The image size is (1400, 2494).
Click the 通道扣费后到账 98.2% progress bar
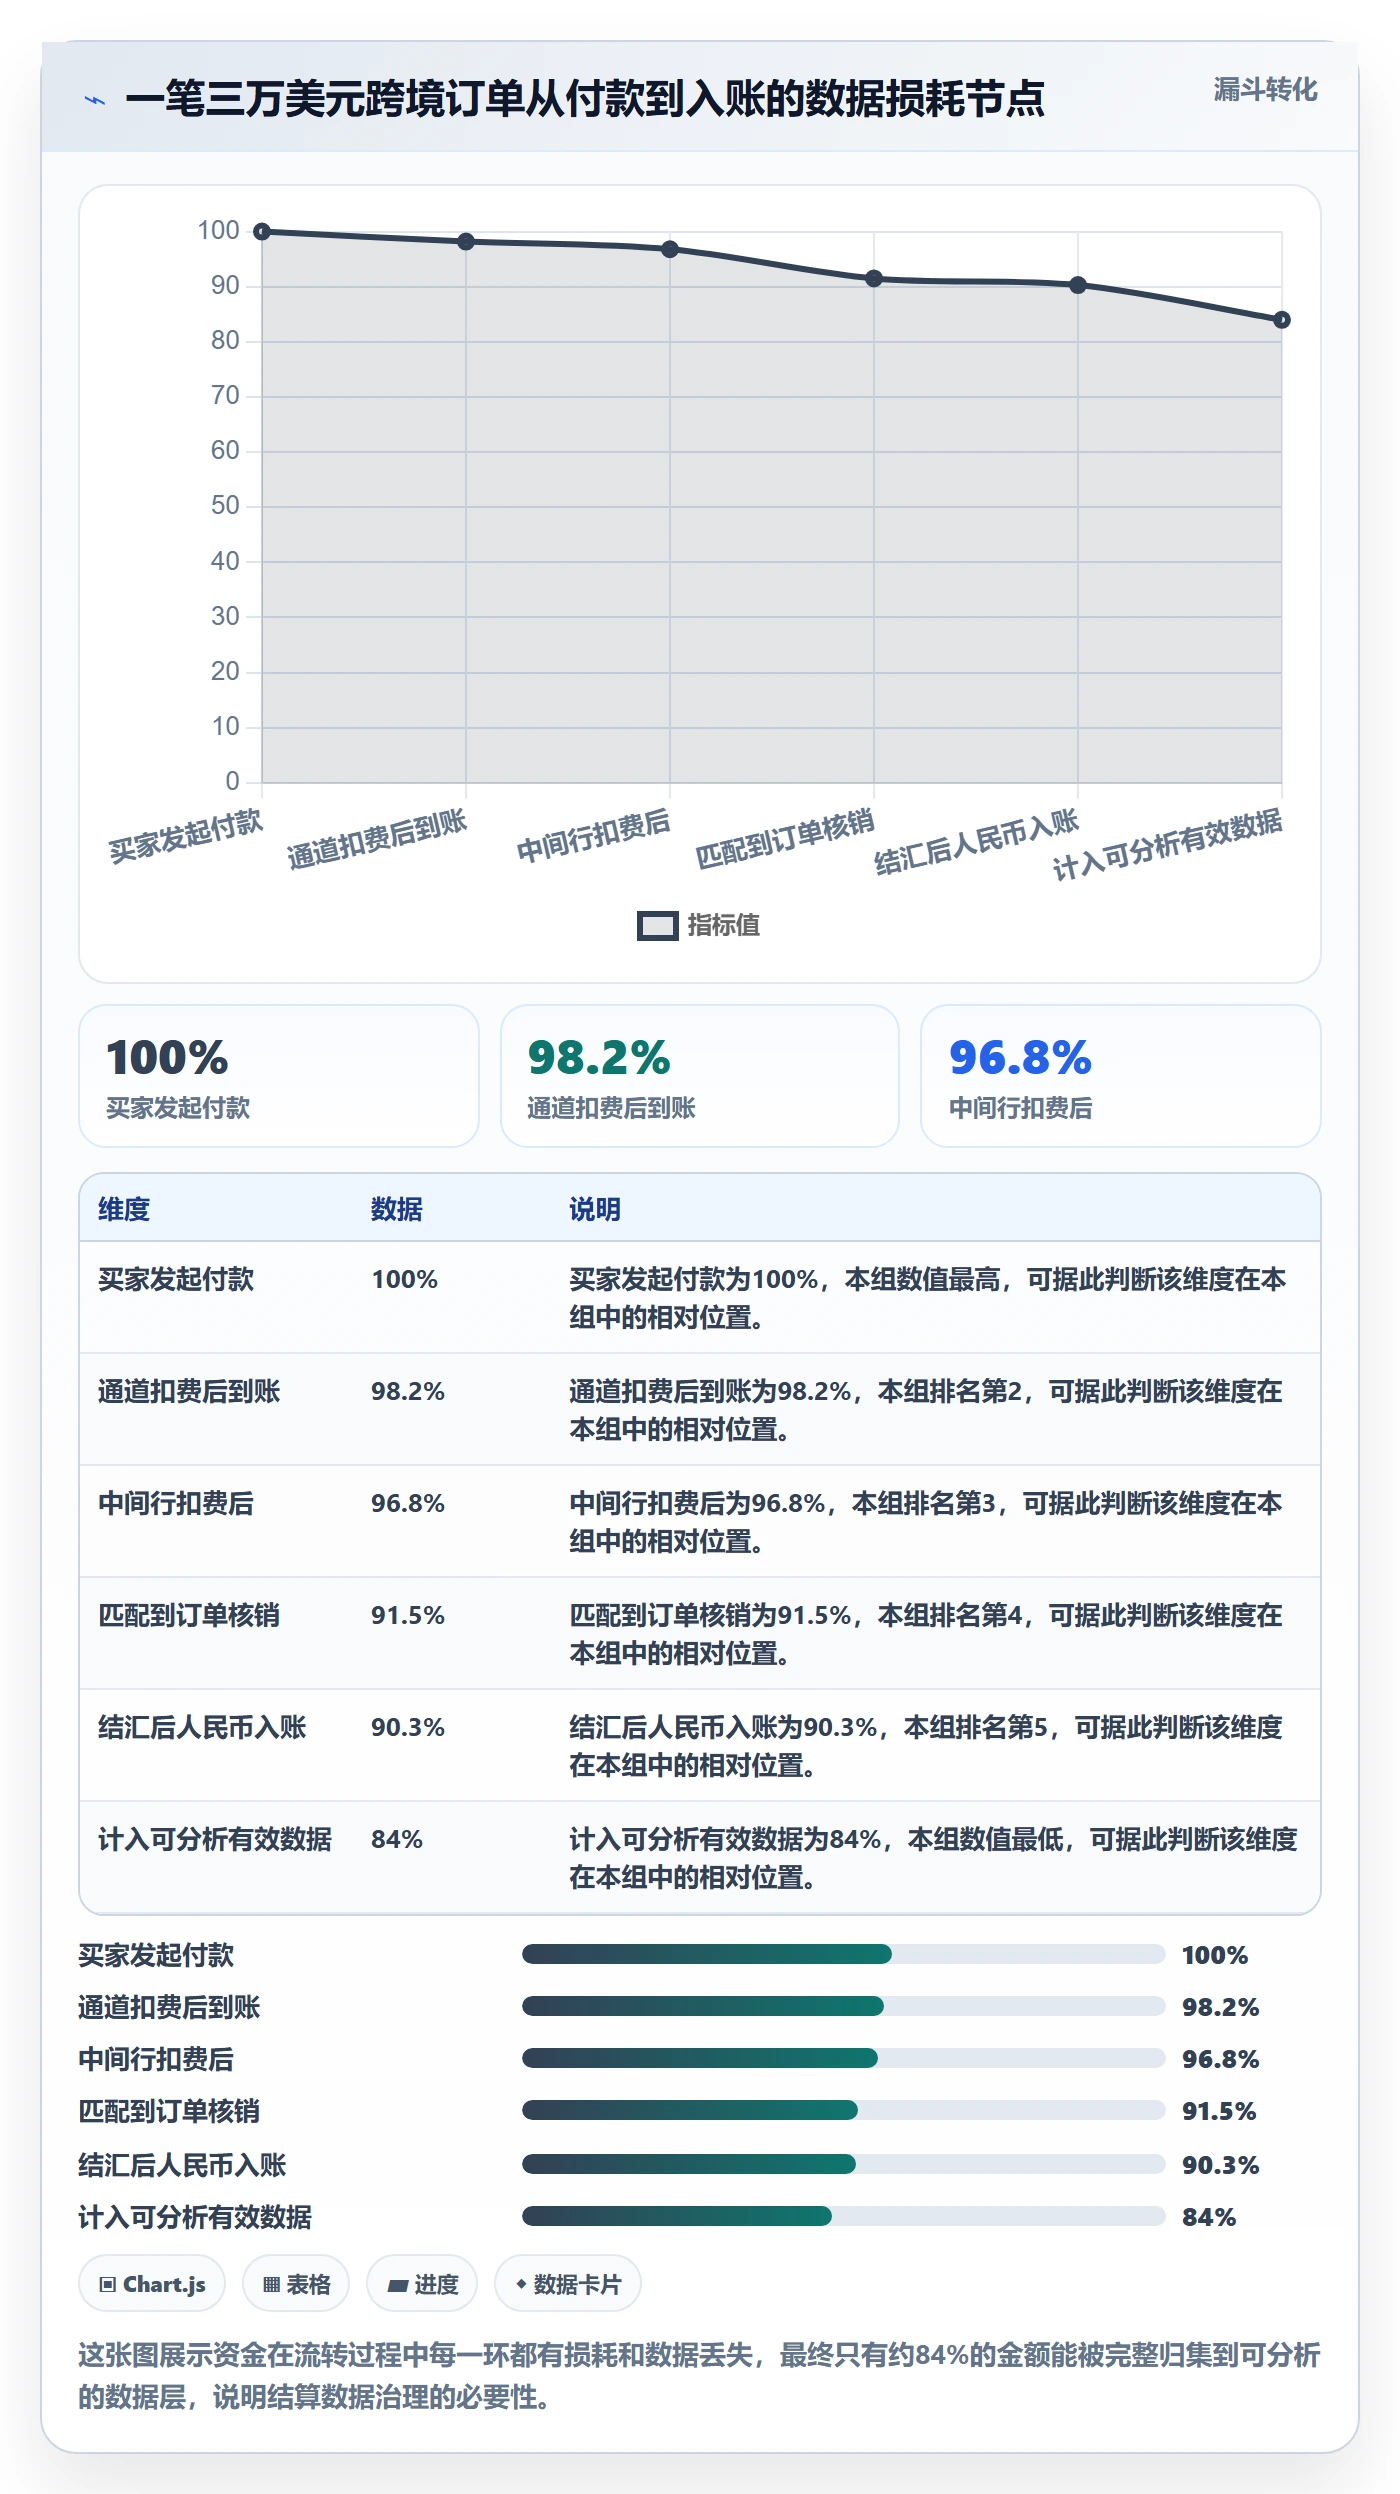pyautogui.click(x=844, y=2006)
